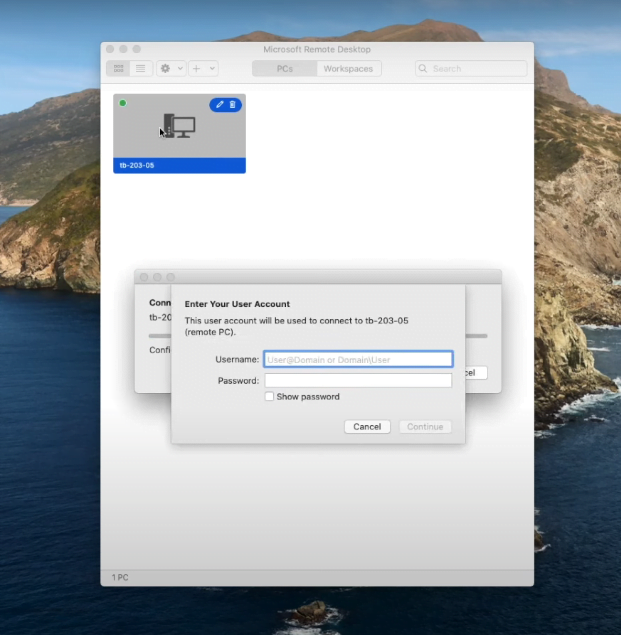The image size is (621, 635).
Task: Click the search magnifier icon
Action: point(424,69)
